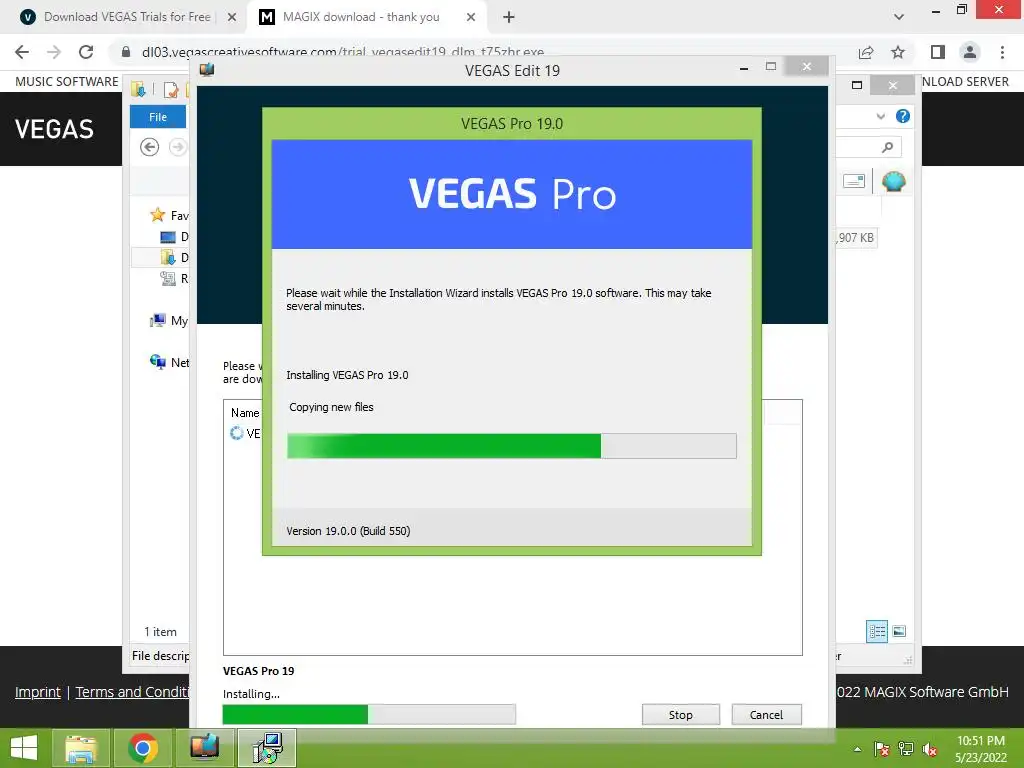This screenshot has height=768, width=1024.
Task: Open Windows Installer setup taskbar icon
Action: (267, 748)
